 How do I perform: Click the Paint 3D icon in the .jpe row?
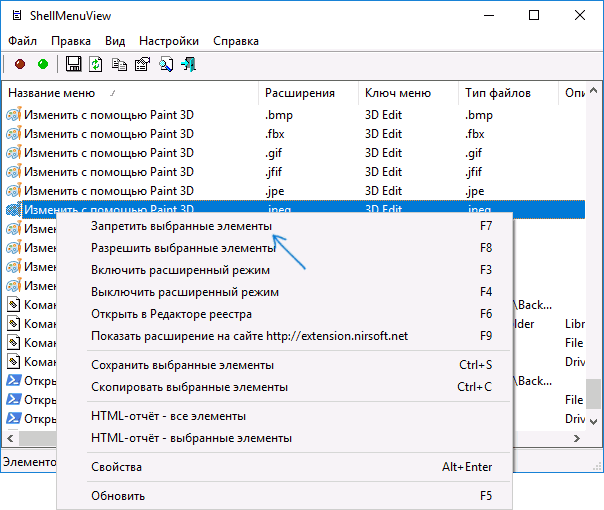coord(13,191)
